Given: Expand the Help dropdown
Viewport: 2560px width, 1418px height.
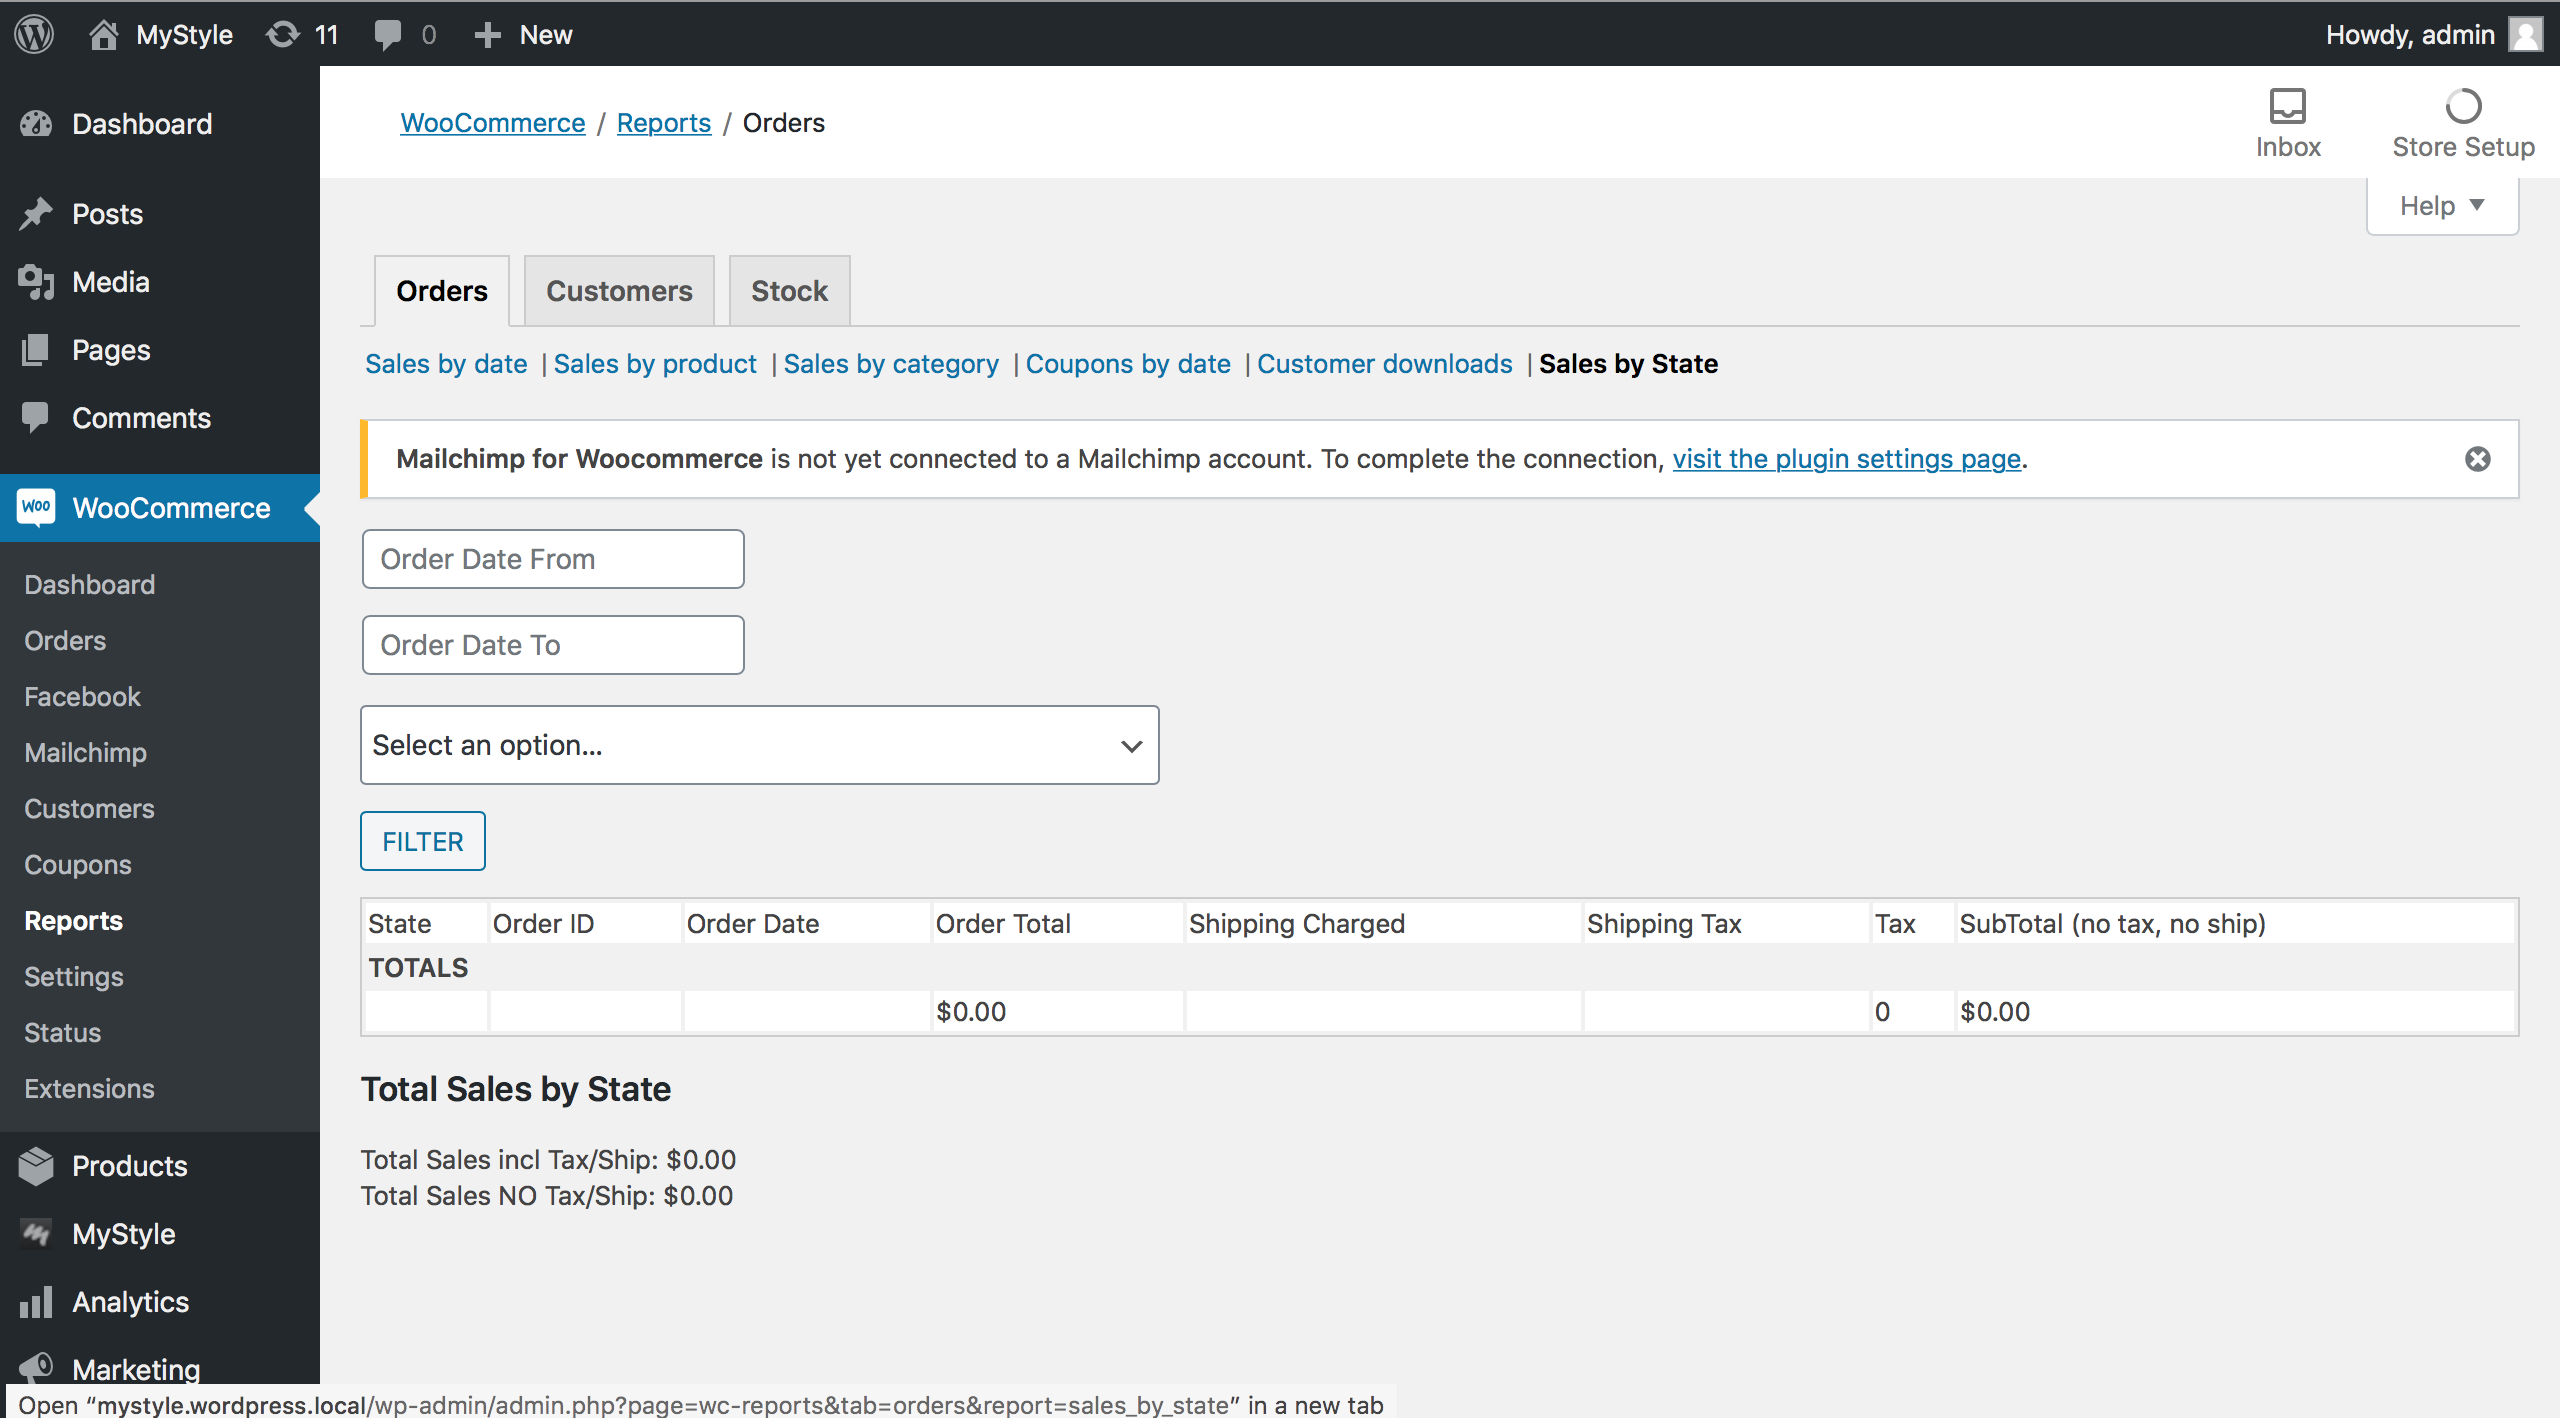Looking at the screenshot, I should [x=2441, y=206].
